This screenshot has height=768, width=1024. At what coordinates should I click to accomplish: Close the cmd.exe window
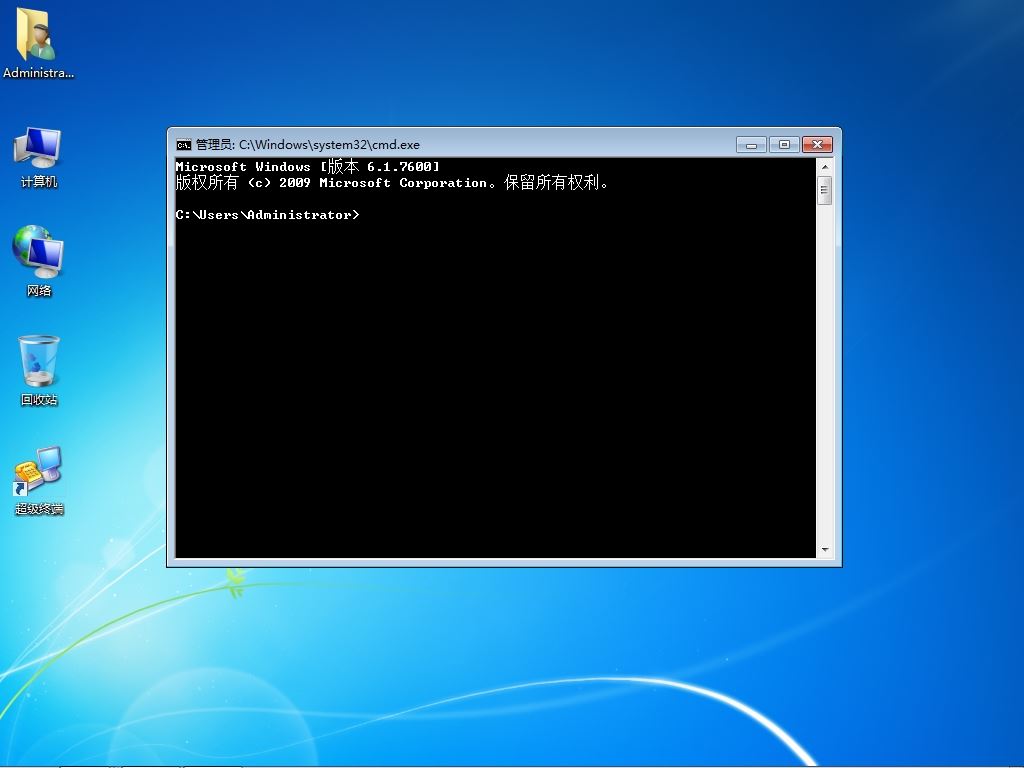[817, 144]
